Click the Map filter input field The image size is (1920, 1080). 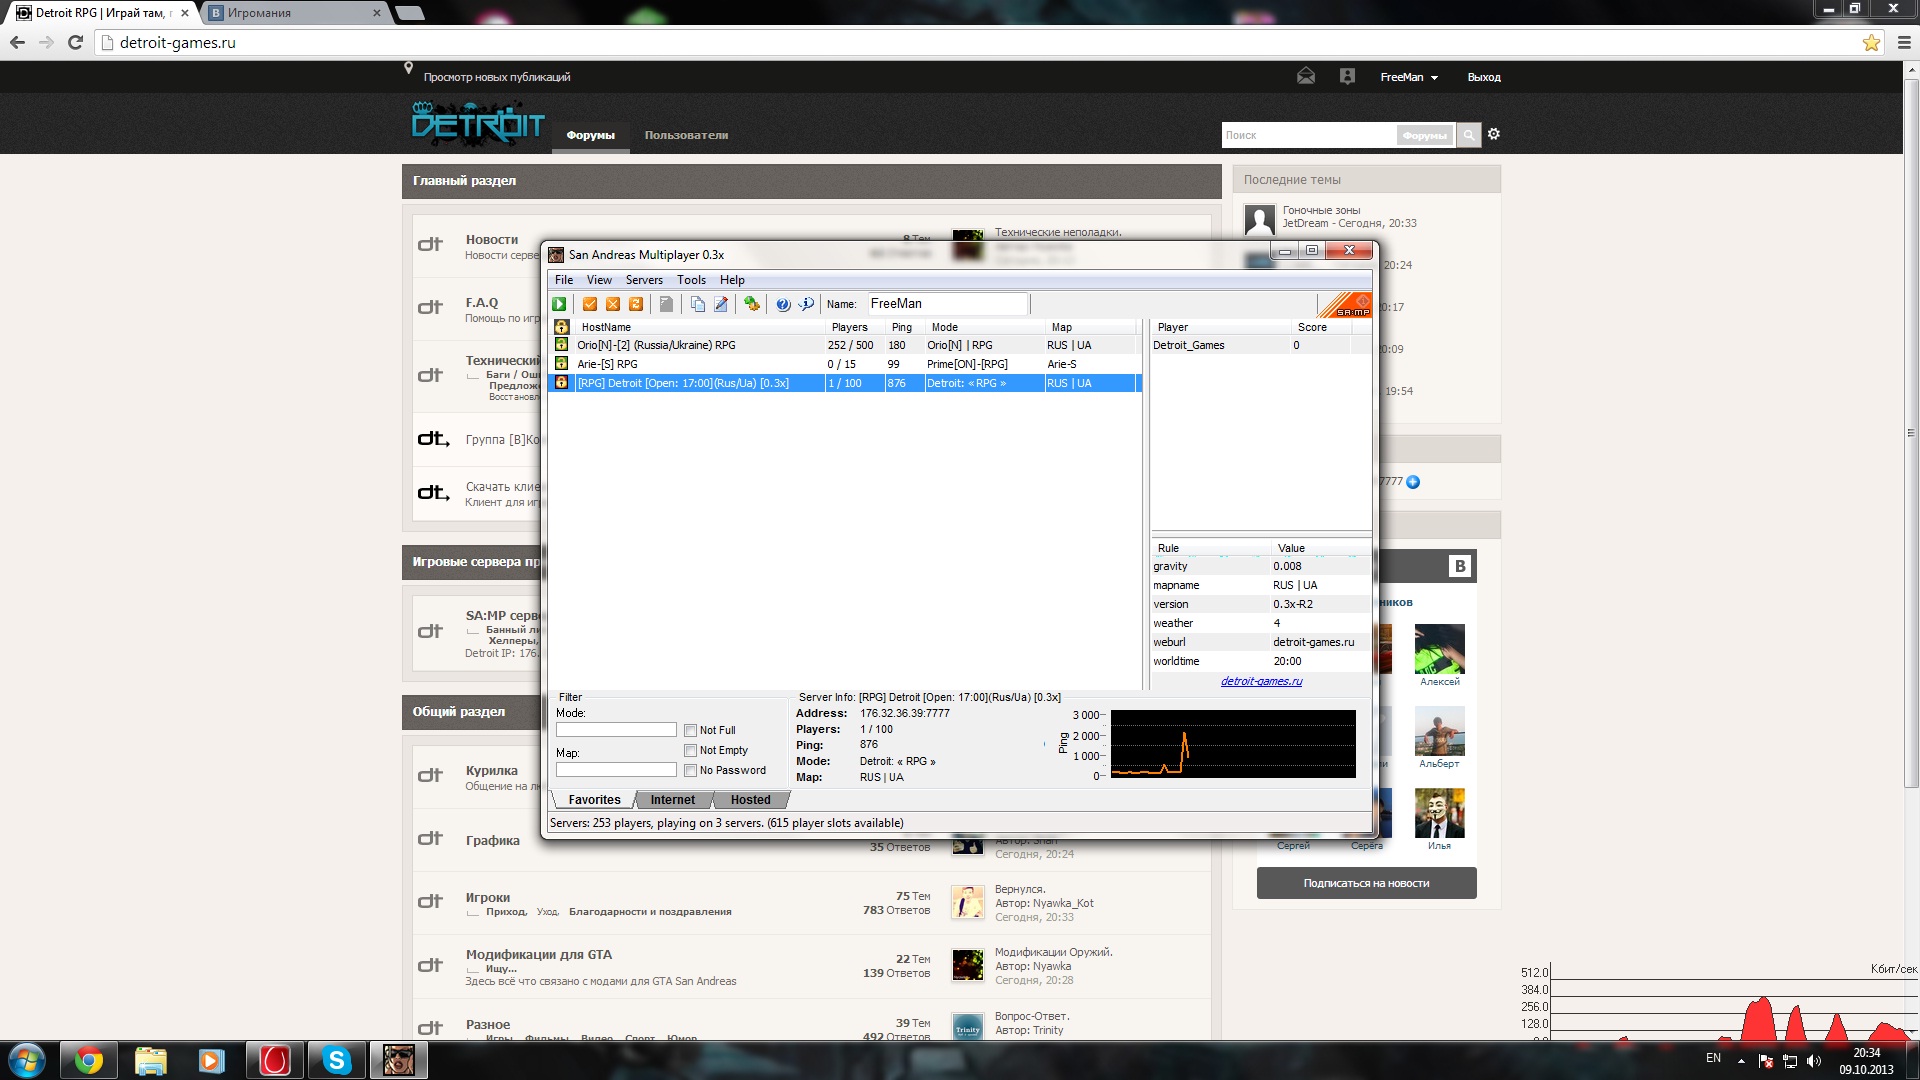click(616, 770)
